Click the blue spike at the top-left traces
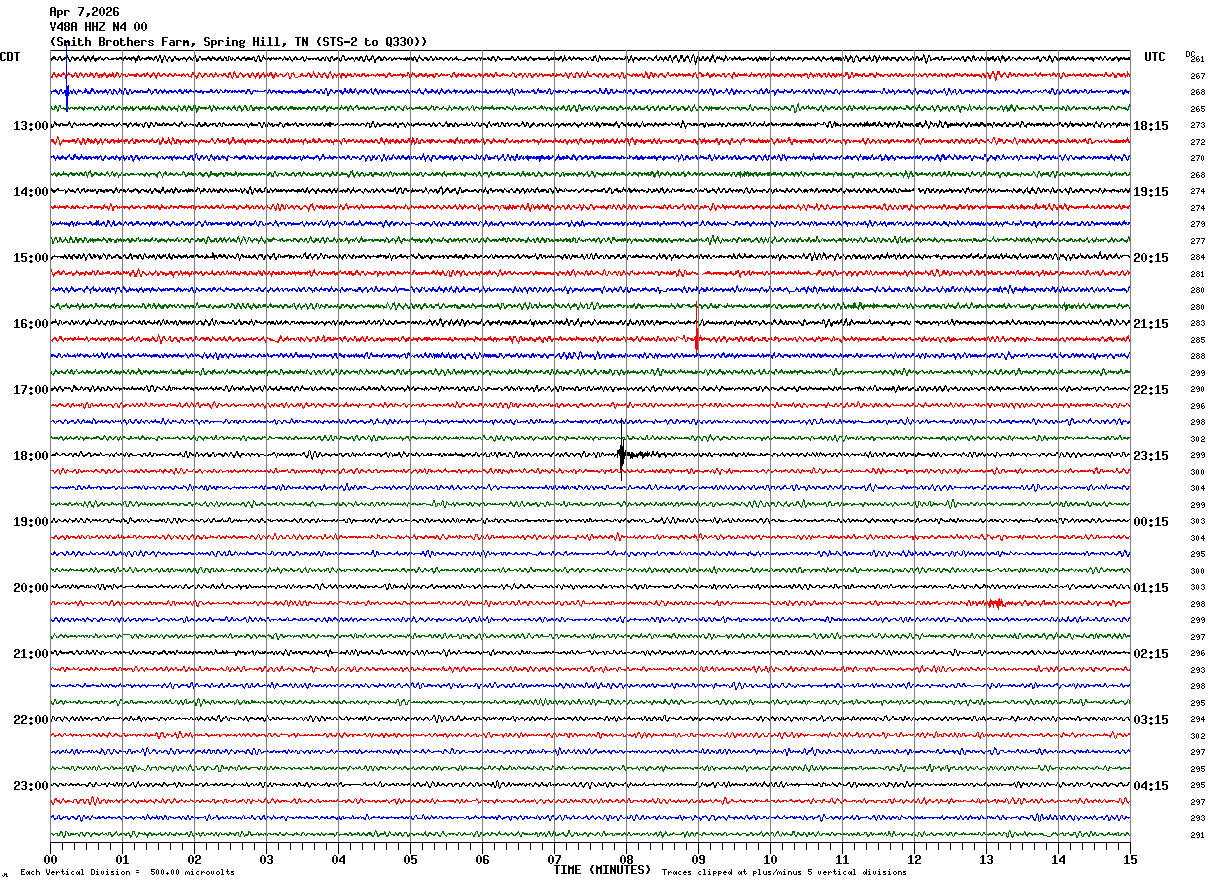This screenshot has width=1210, height=886. pos(66,78)
